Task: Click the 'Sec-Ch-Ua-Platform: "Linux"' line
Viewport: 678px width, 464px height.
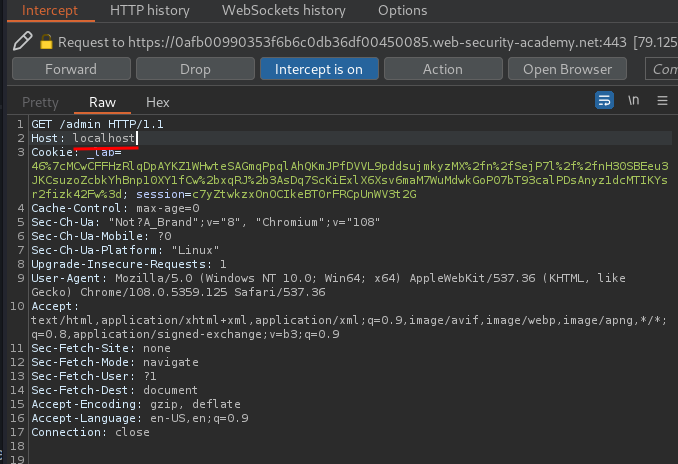Action: coord(125,250)
